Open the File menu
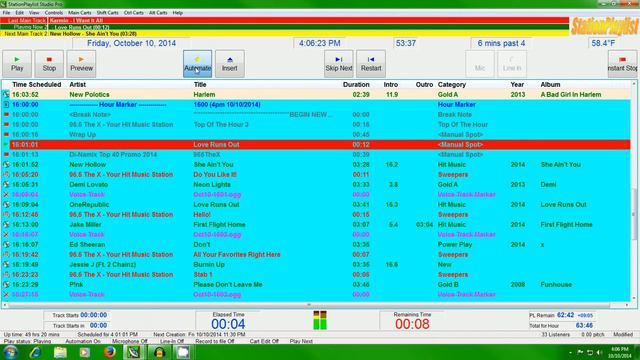 click(x=6, y=13)
